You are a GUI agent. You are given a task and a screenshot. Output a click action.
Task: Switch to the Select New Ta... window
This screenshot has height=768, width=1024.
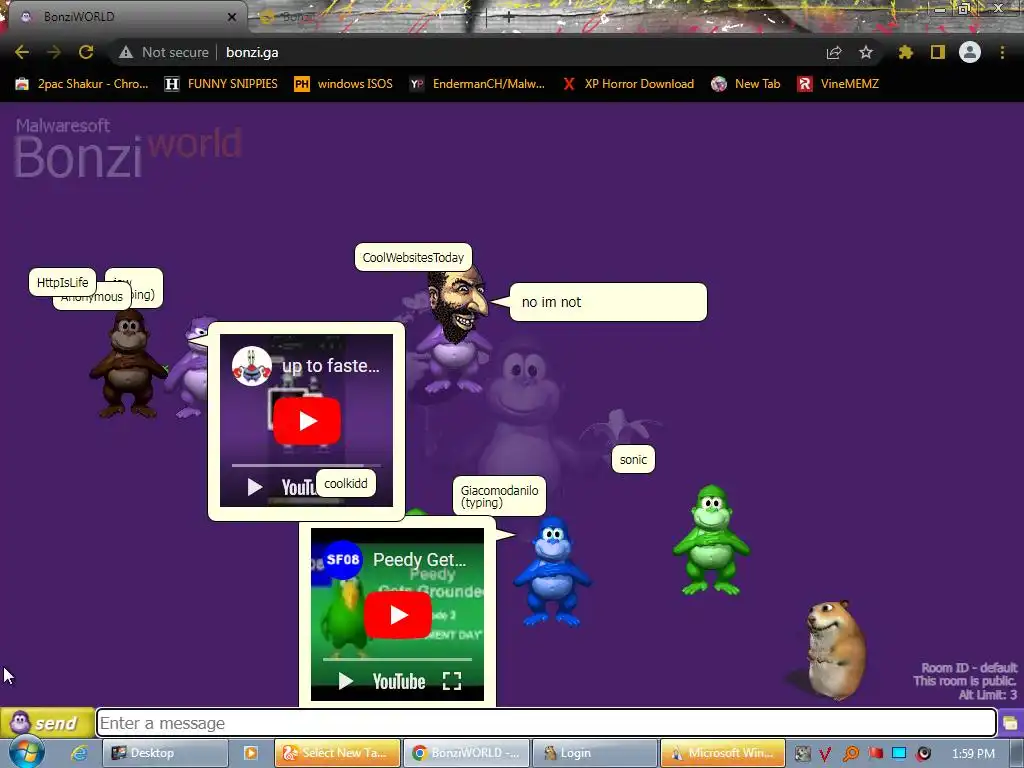click(x=338, y=753)
